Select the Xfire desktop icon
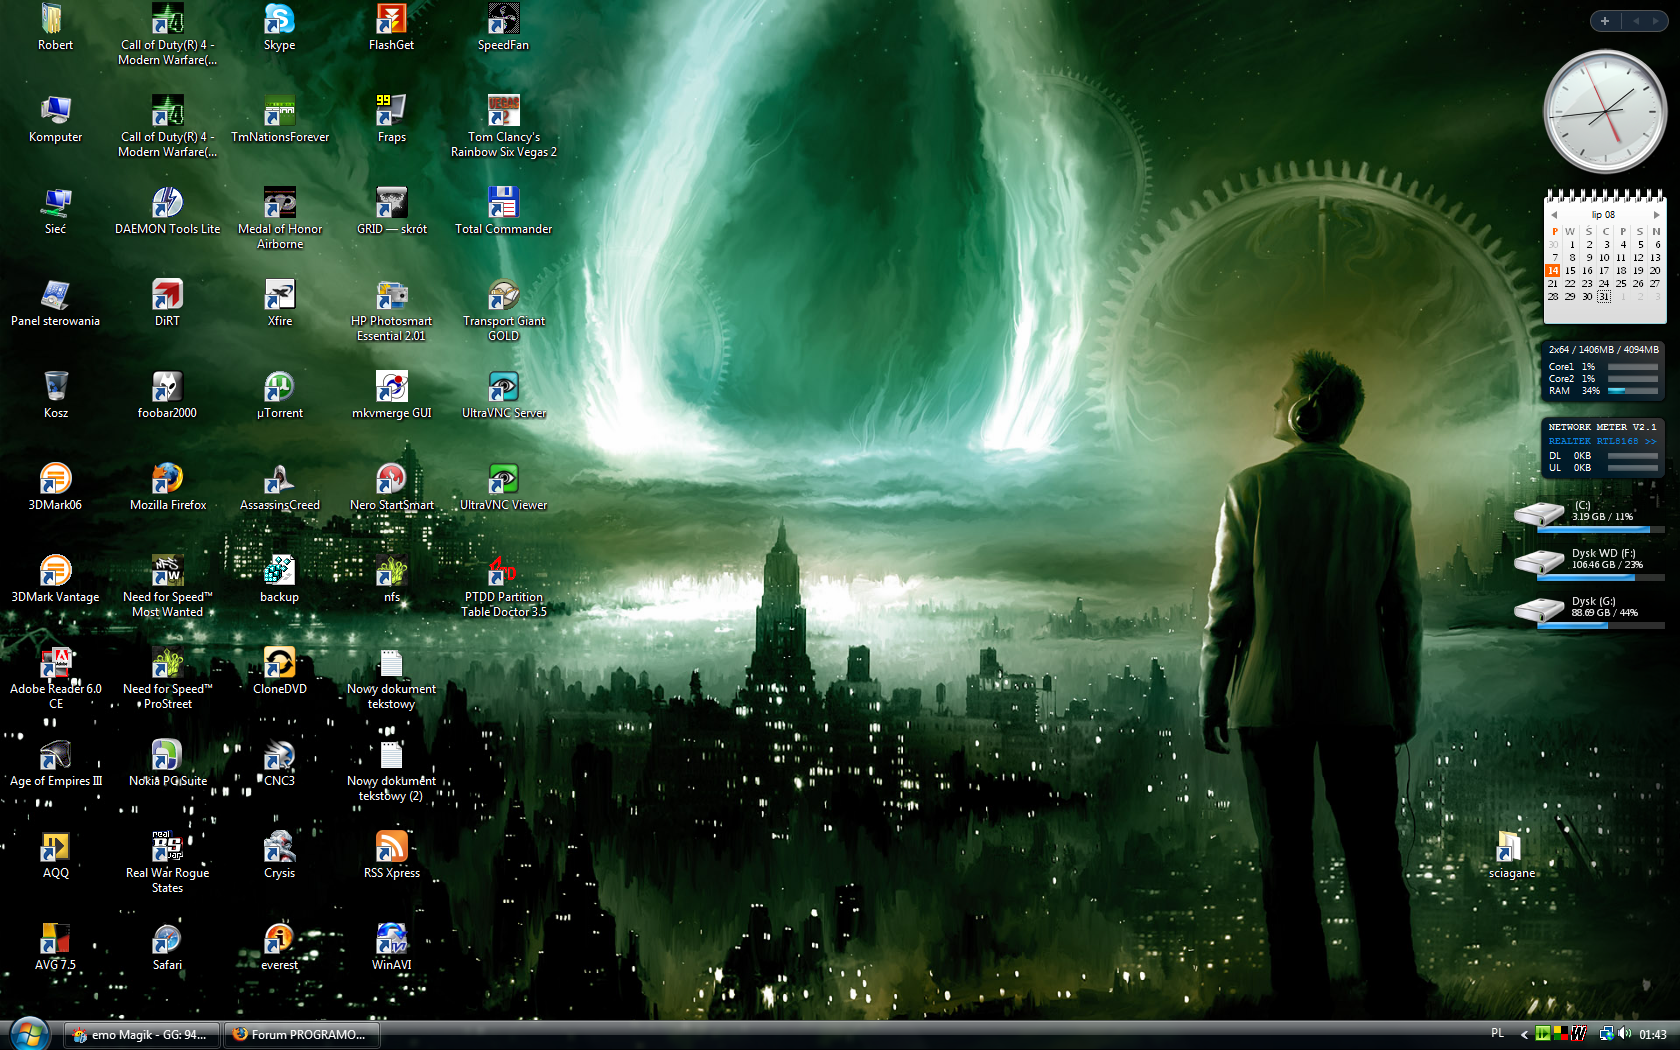 pyautogui.click(x=280, y=304)
